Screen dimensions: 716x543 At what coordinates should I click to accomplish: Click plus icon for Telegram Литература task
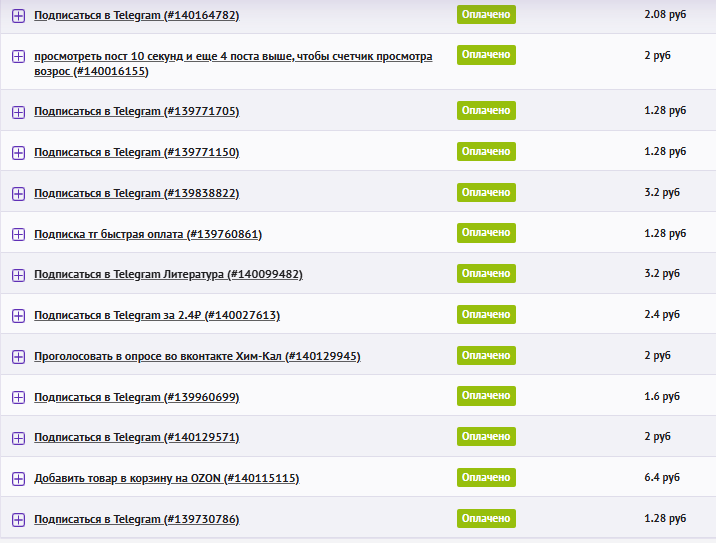click(x=18, y=275)
